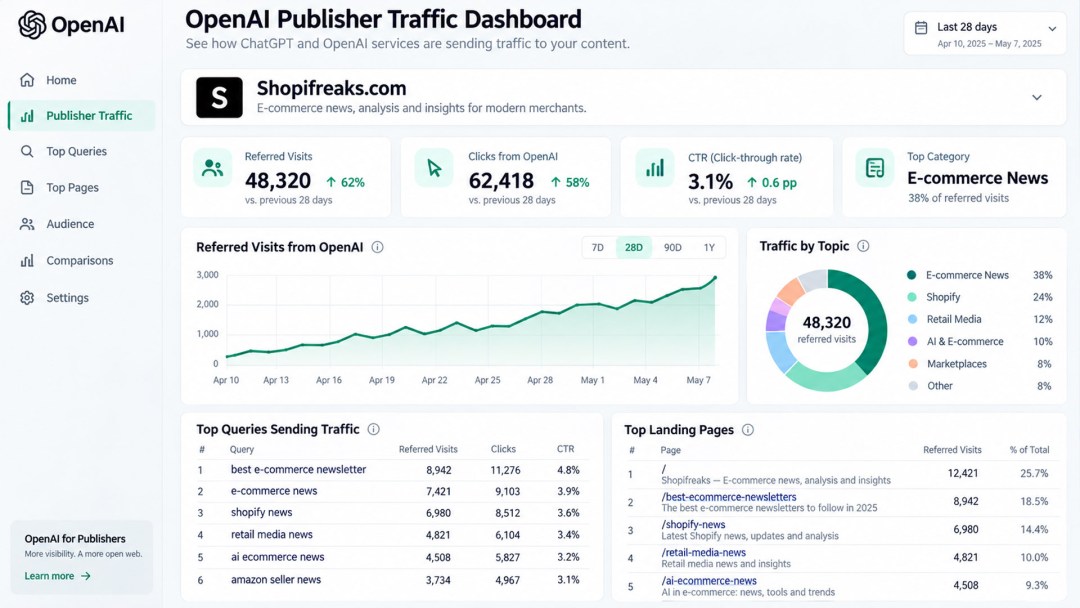The image size is (1080, 608).
Task: Click the Top Queries magnifier icon
Action: pyautogui.click(x=27, y=151)
